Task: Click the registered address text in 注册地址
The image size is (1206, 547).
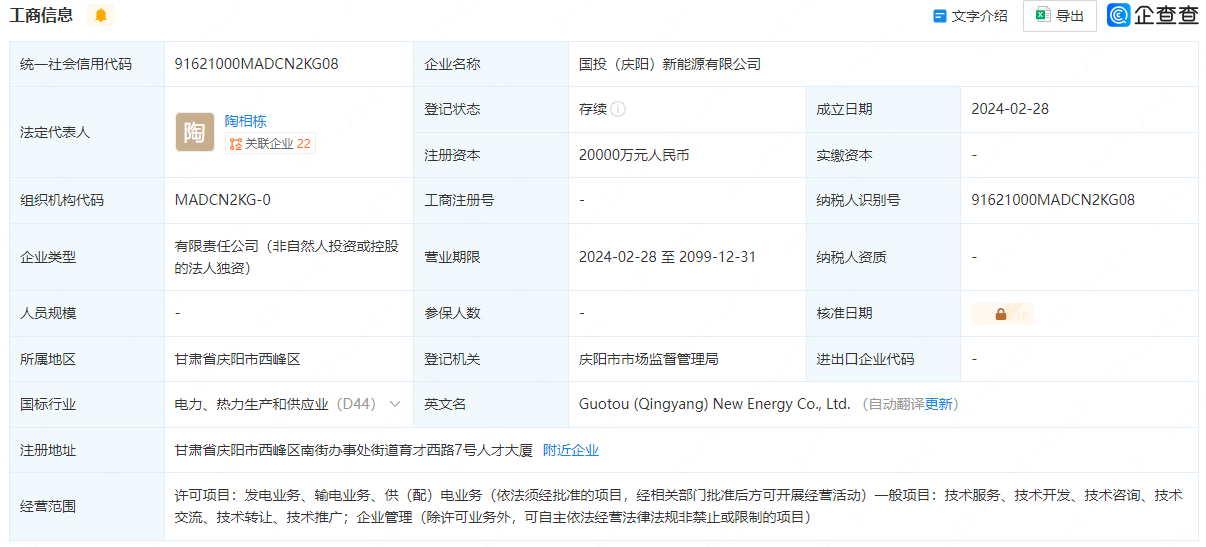Action: tap(353, 451)
